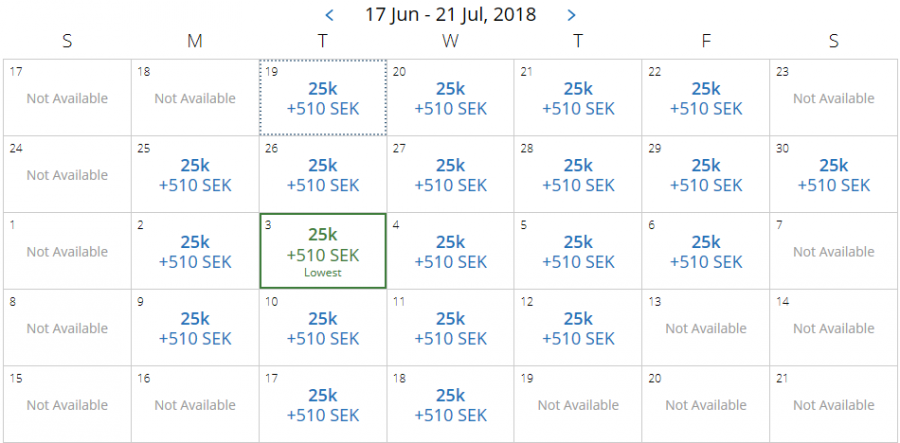Image resolution: width=900 pixels, height=443 pixels.
Task: Pick July 2 Monday fare
Action: click(195, 252)
